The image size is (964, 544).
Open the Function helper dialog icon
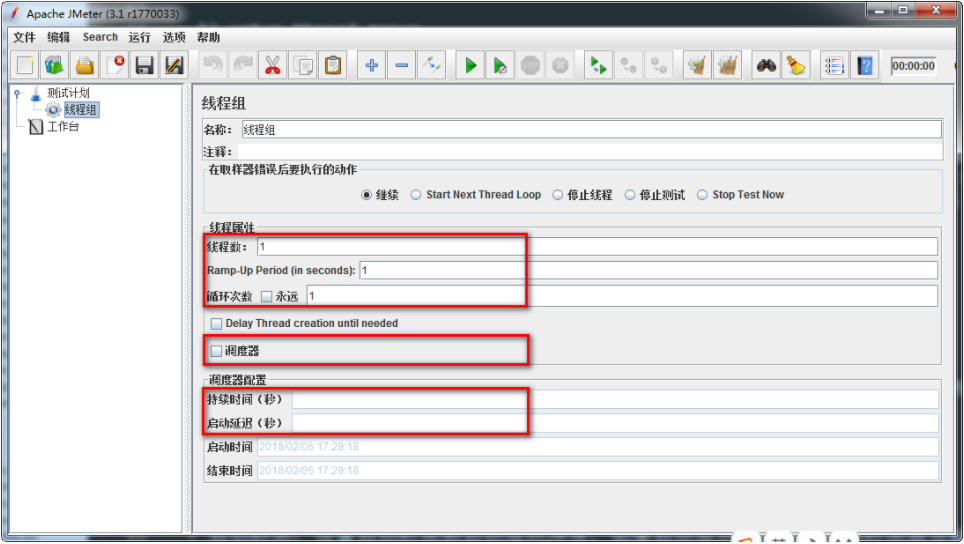(834, 65)
